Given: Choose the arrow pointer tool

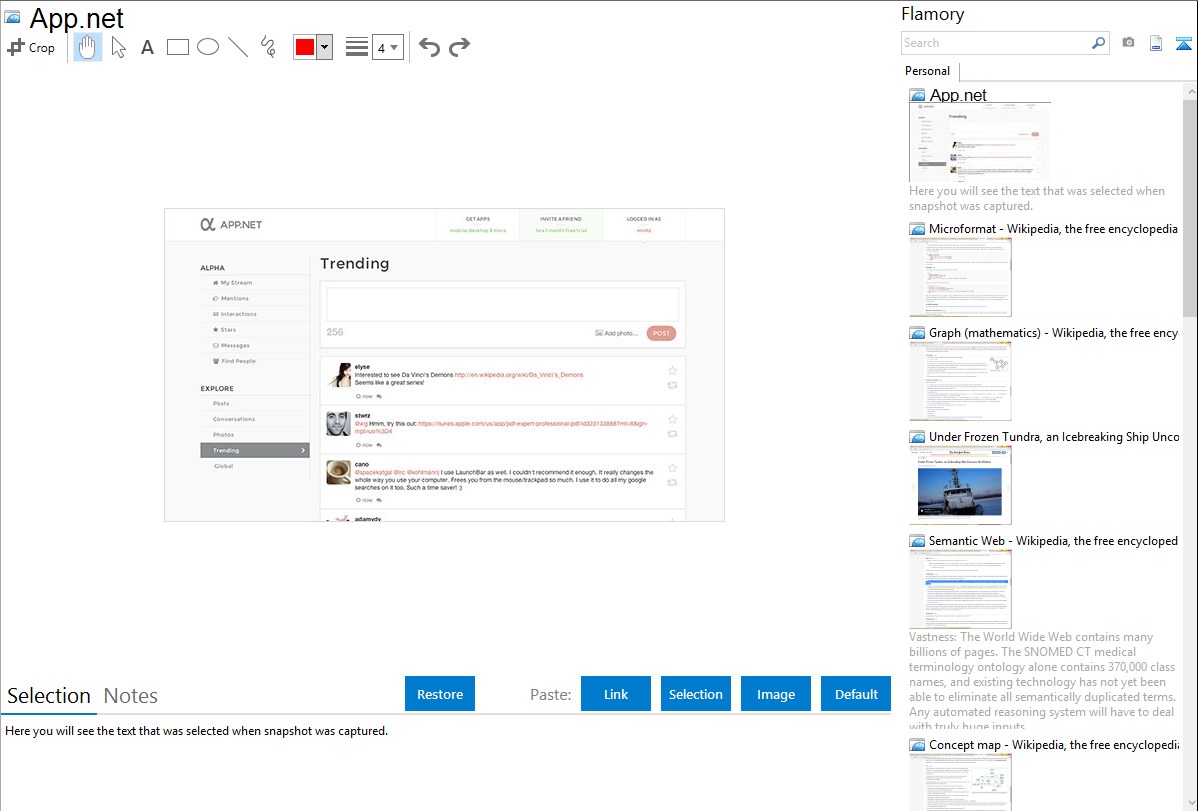Looking at the screenshot, I should pos(118,47).
